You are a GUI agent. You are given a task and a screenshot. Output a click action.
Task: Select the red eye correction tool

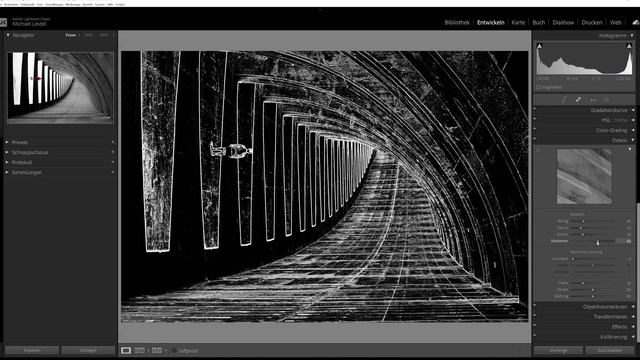[x=593, y=100]
